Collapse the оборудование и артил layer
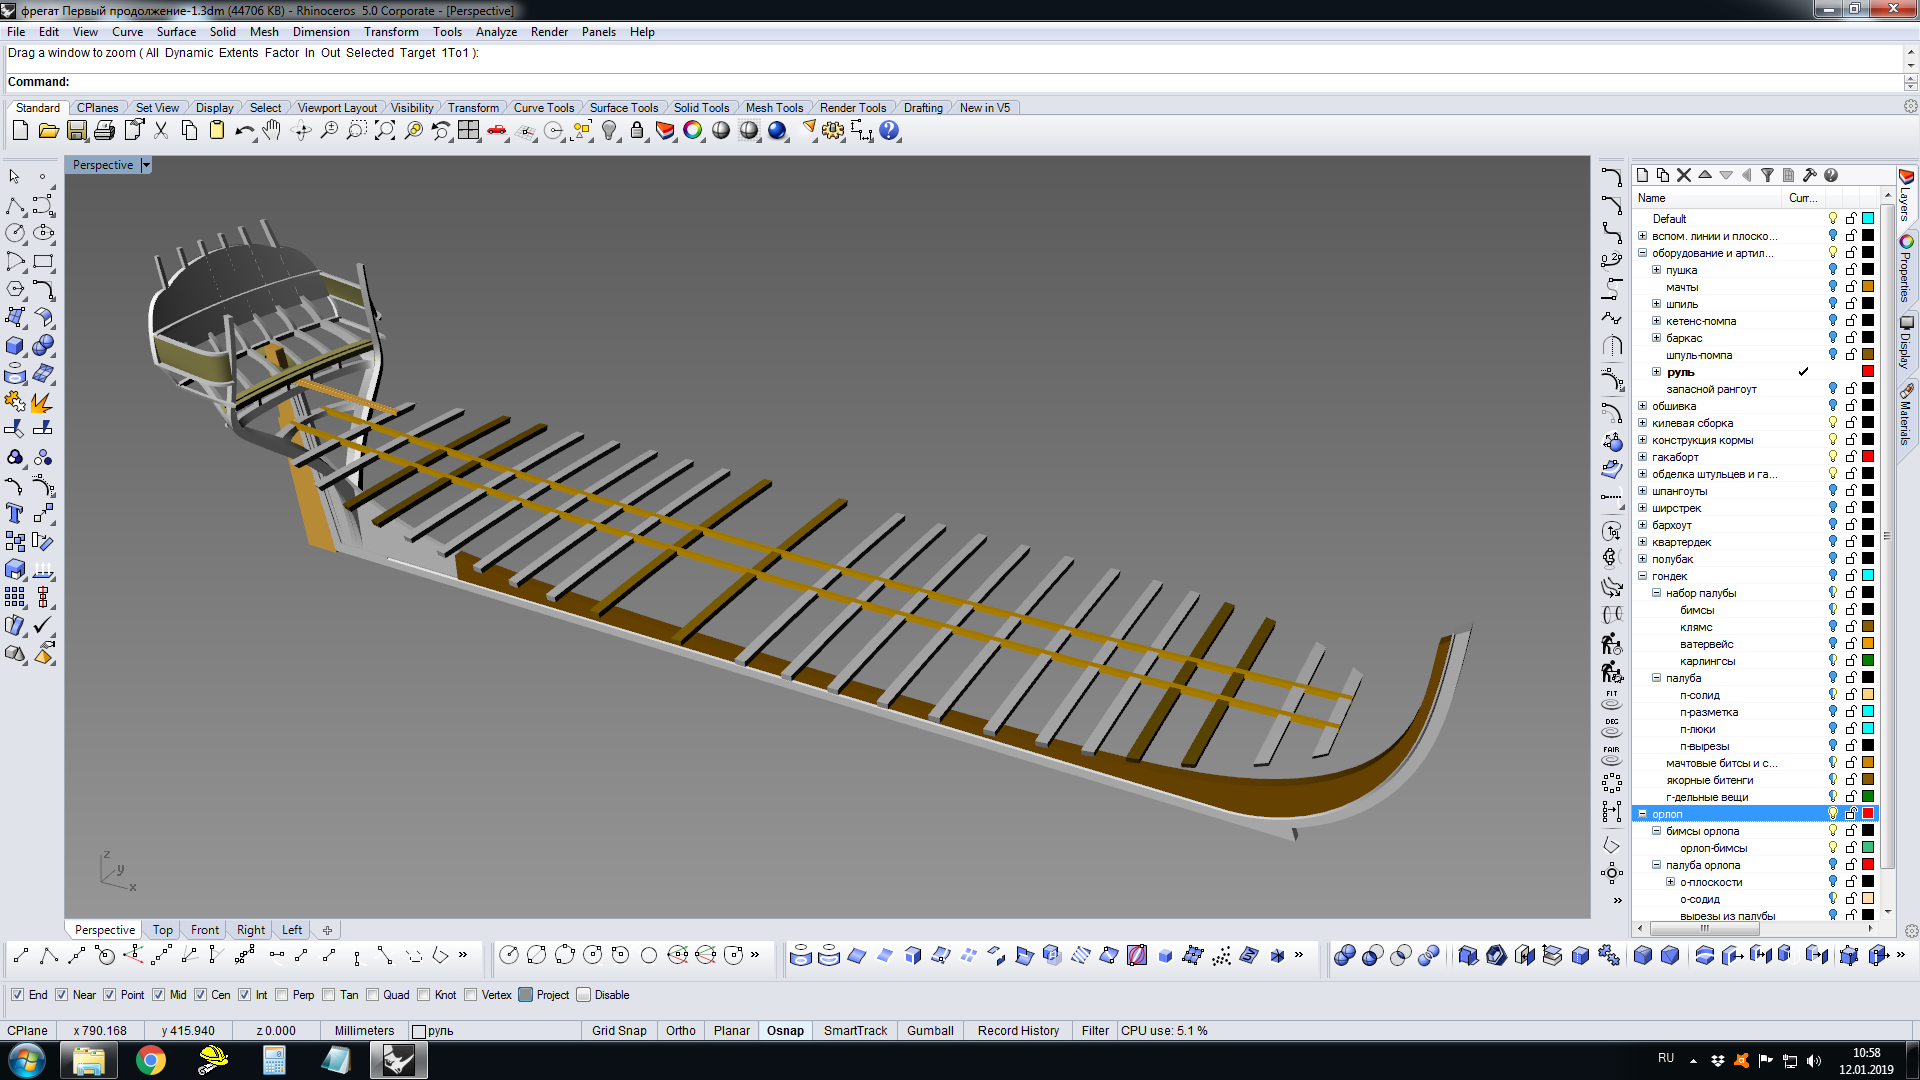 click(1642, 253)
